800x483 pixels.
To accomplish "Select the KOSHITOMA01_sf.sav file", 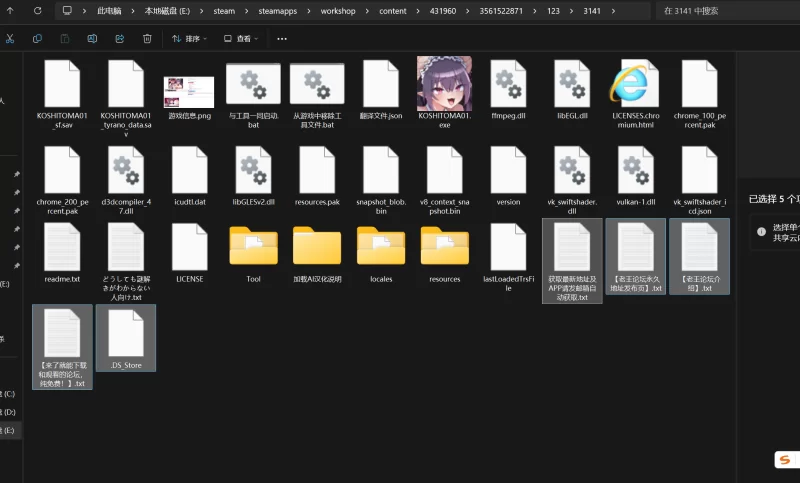I will pyautogui.click(x=62, y=94).
